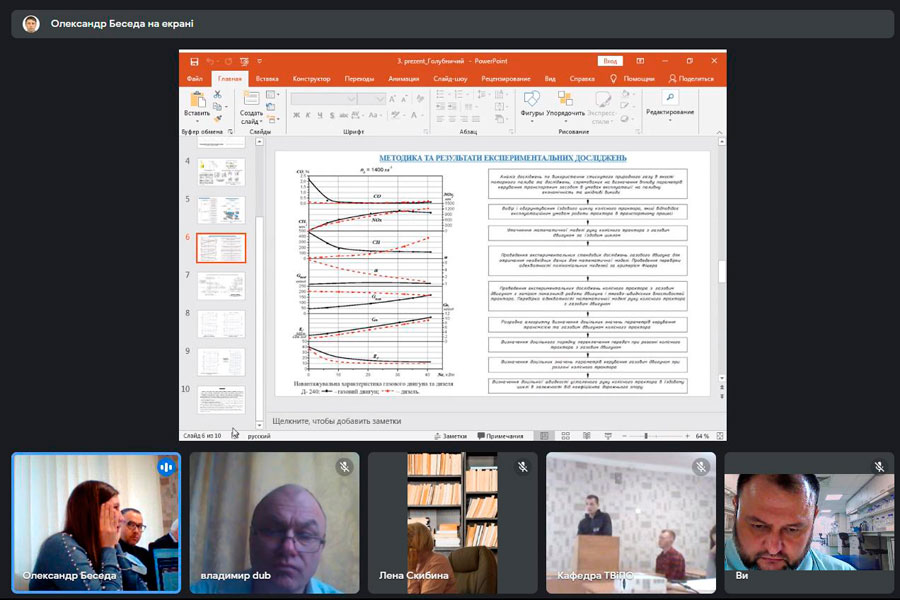Open the font size combo box

(x=371, y=99)
